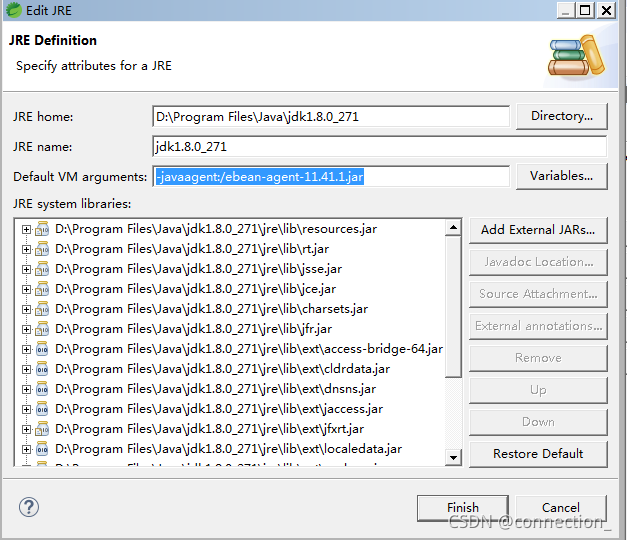This screenshot has width=627, height=540.
Task: Click the Restore Default button
Action: click(x=538, y=454)
